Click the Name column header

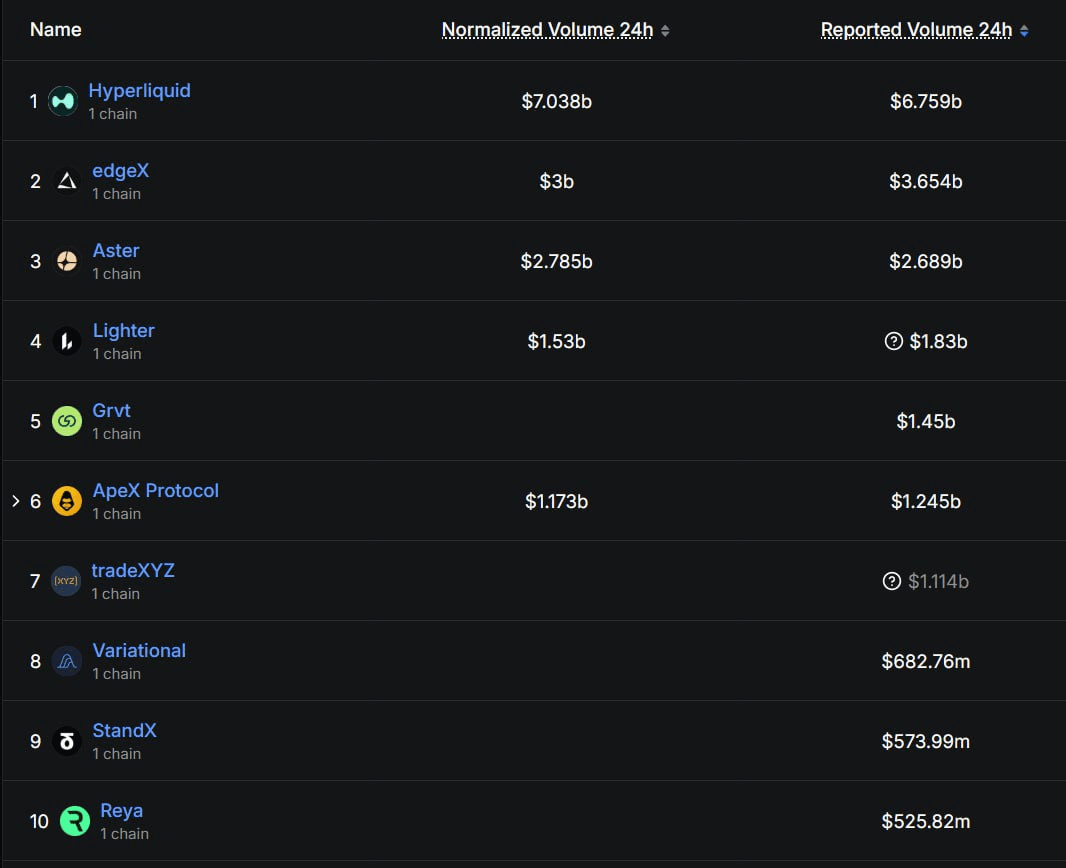(55, 30)
